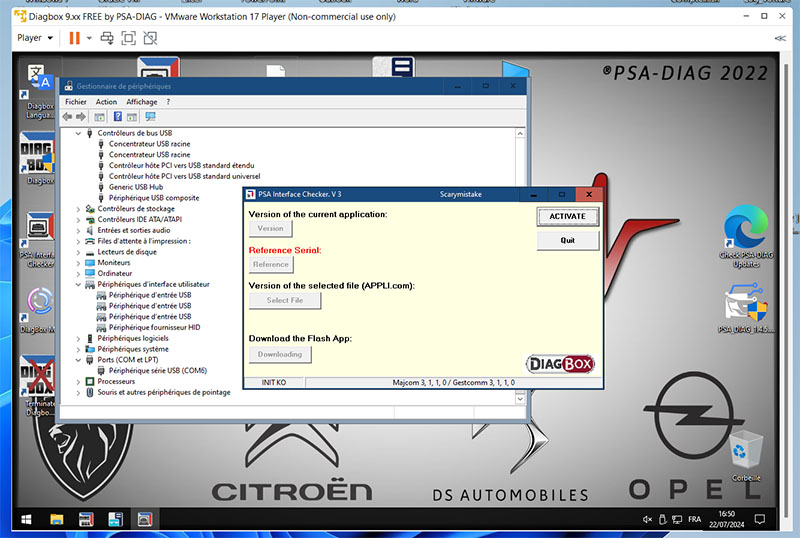Open the VMware Player menu dropdown
The image size is (800, 538).
pyautogui.click(x=35, y=38)
